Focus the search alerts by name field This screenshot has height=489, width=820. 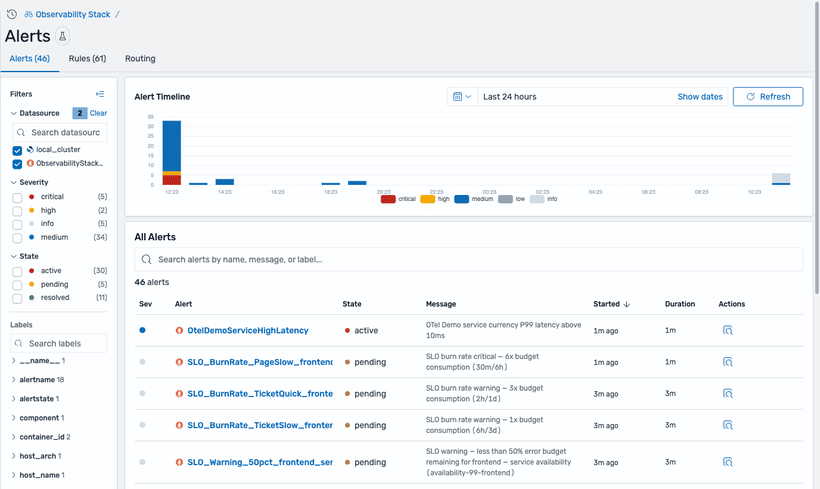(469, 259)
